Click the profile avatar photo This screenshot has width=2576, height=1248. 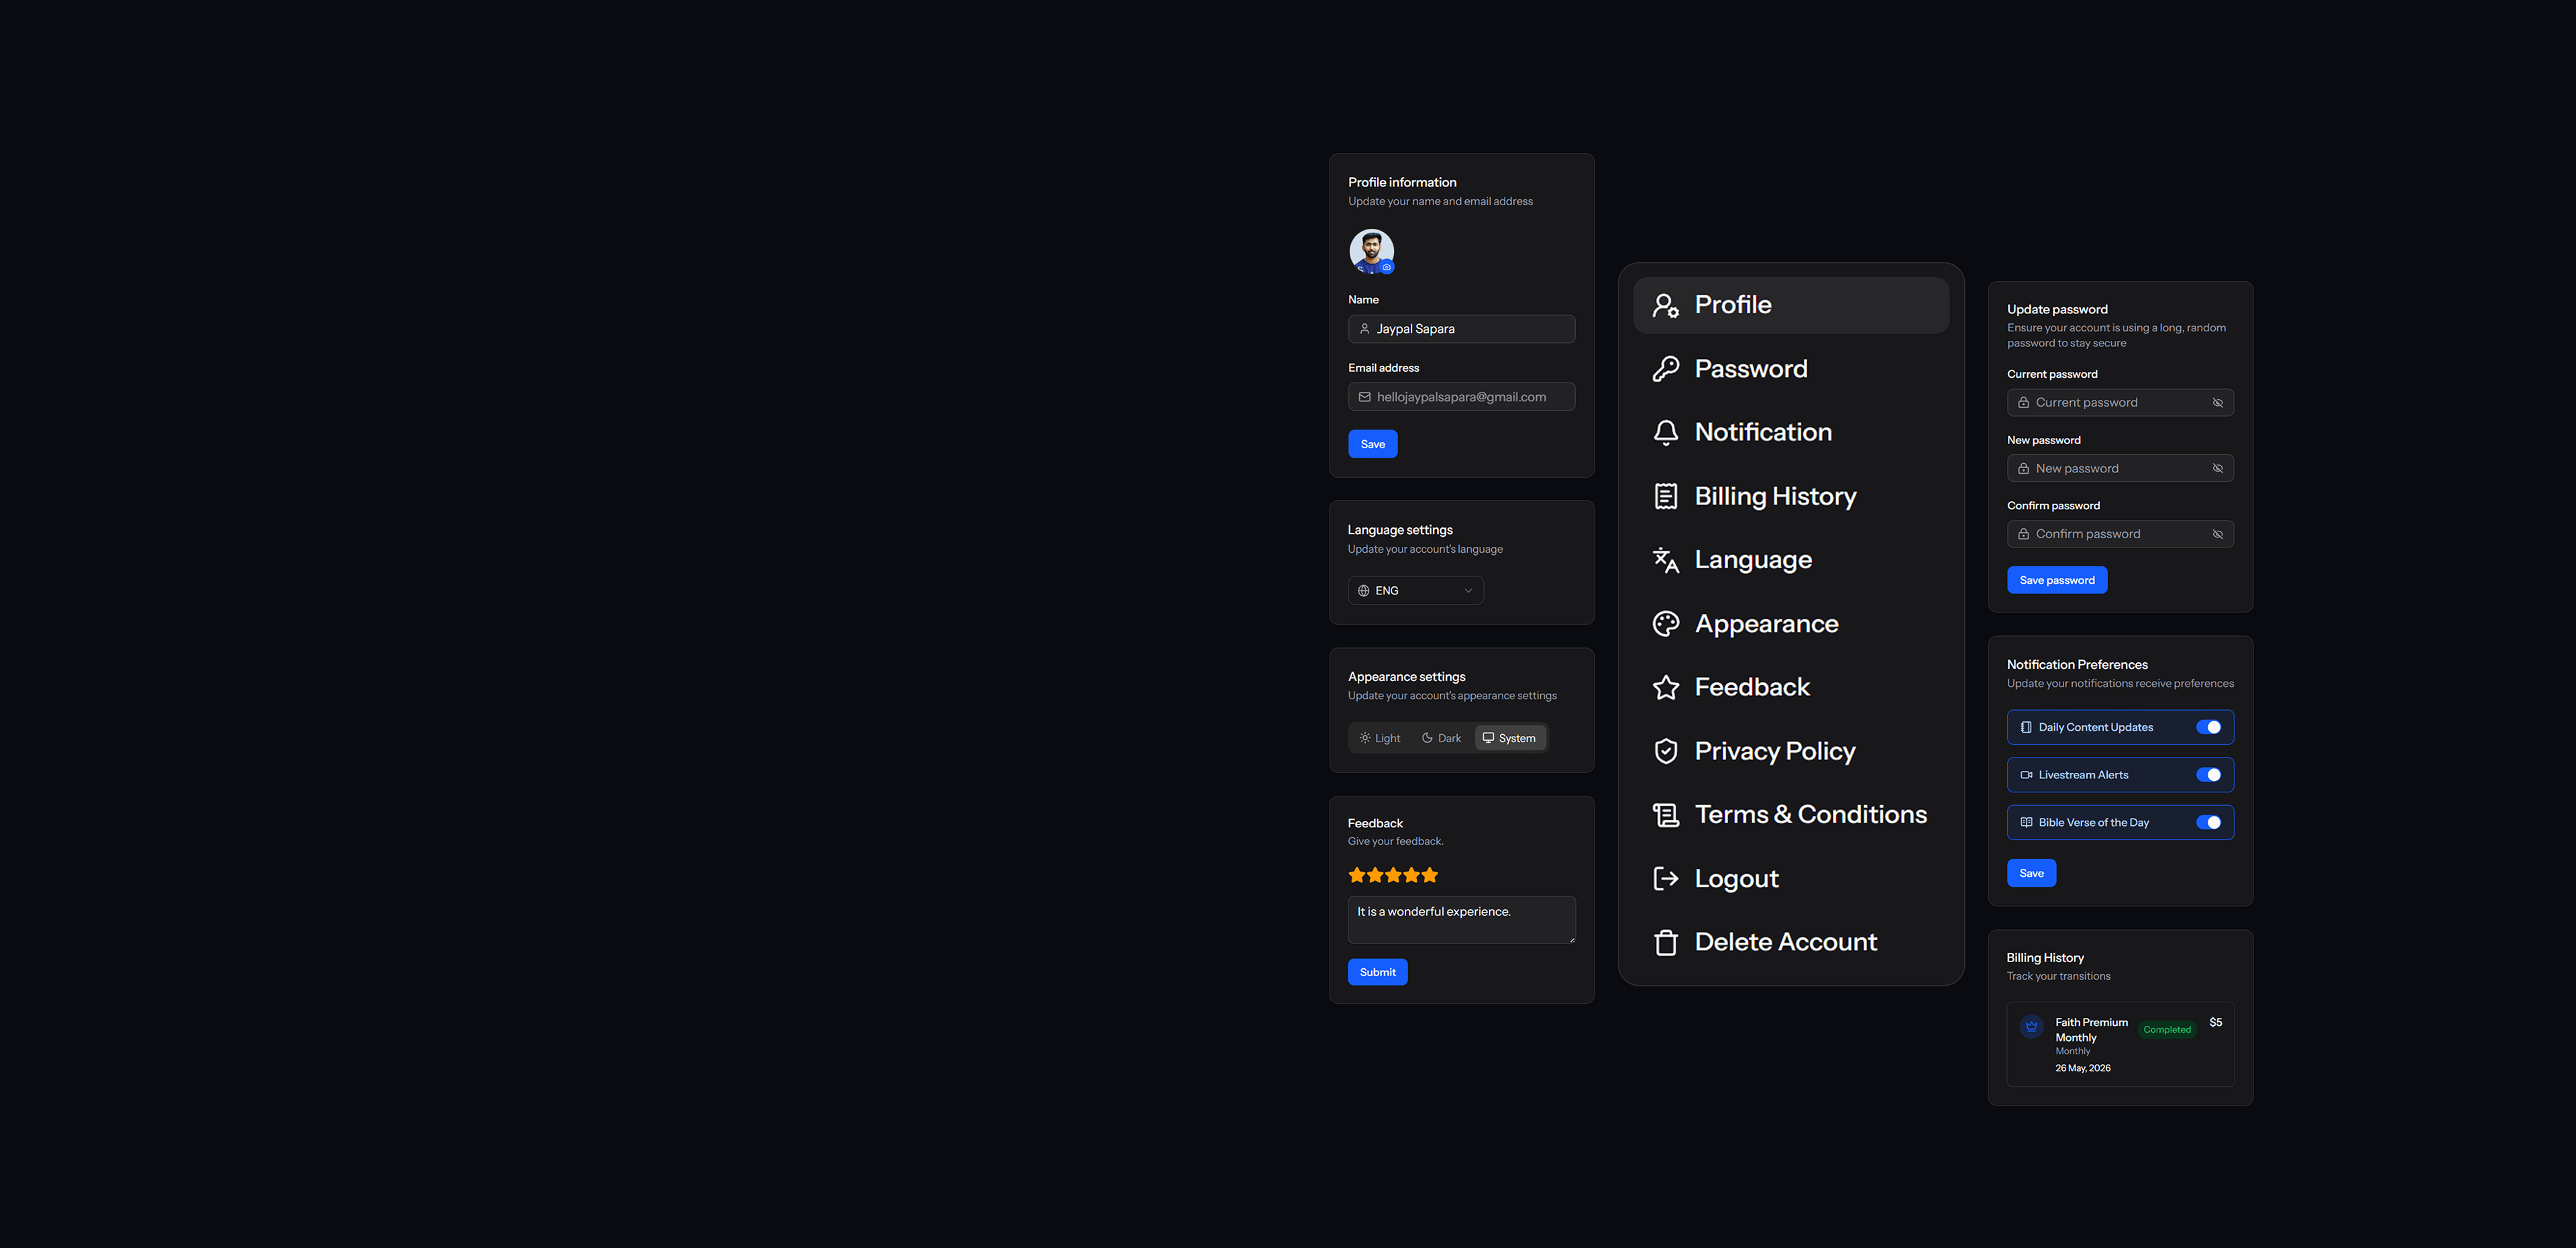tap(1371, 251)
